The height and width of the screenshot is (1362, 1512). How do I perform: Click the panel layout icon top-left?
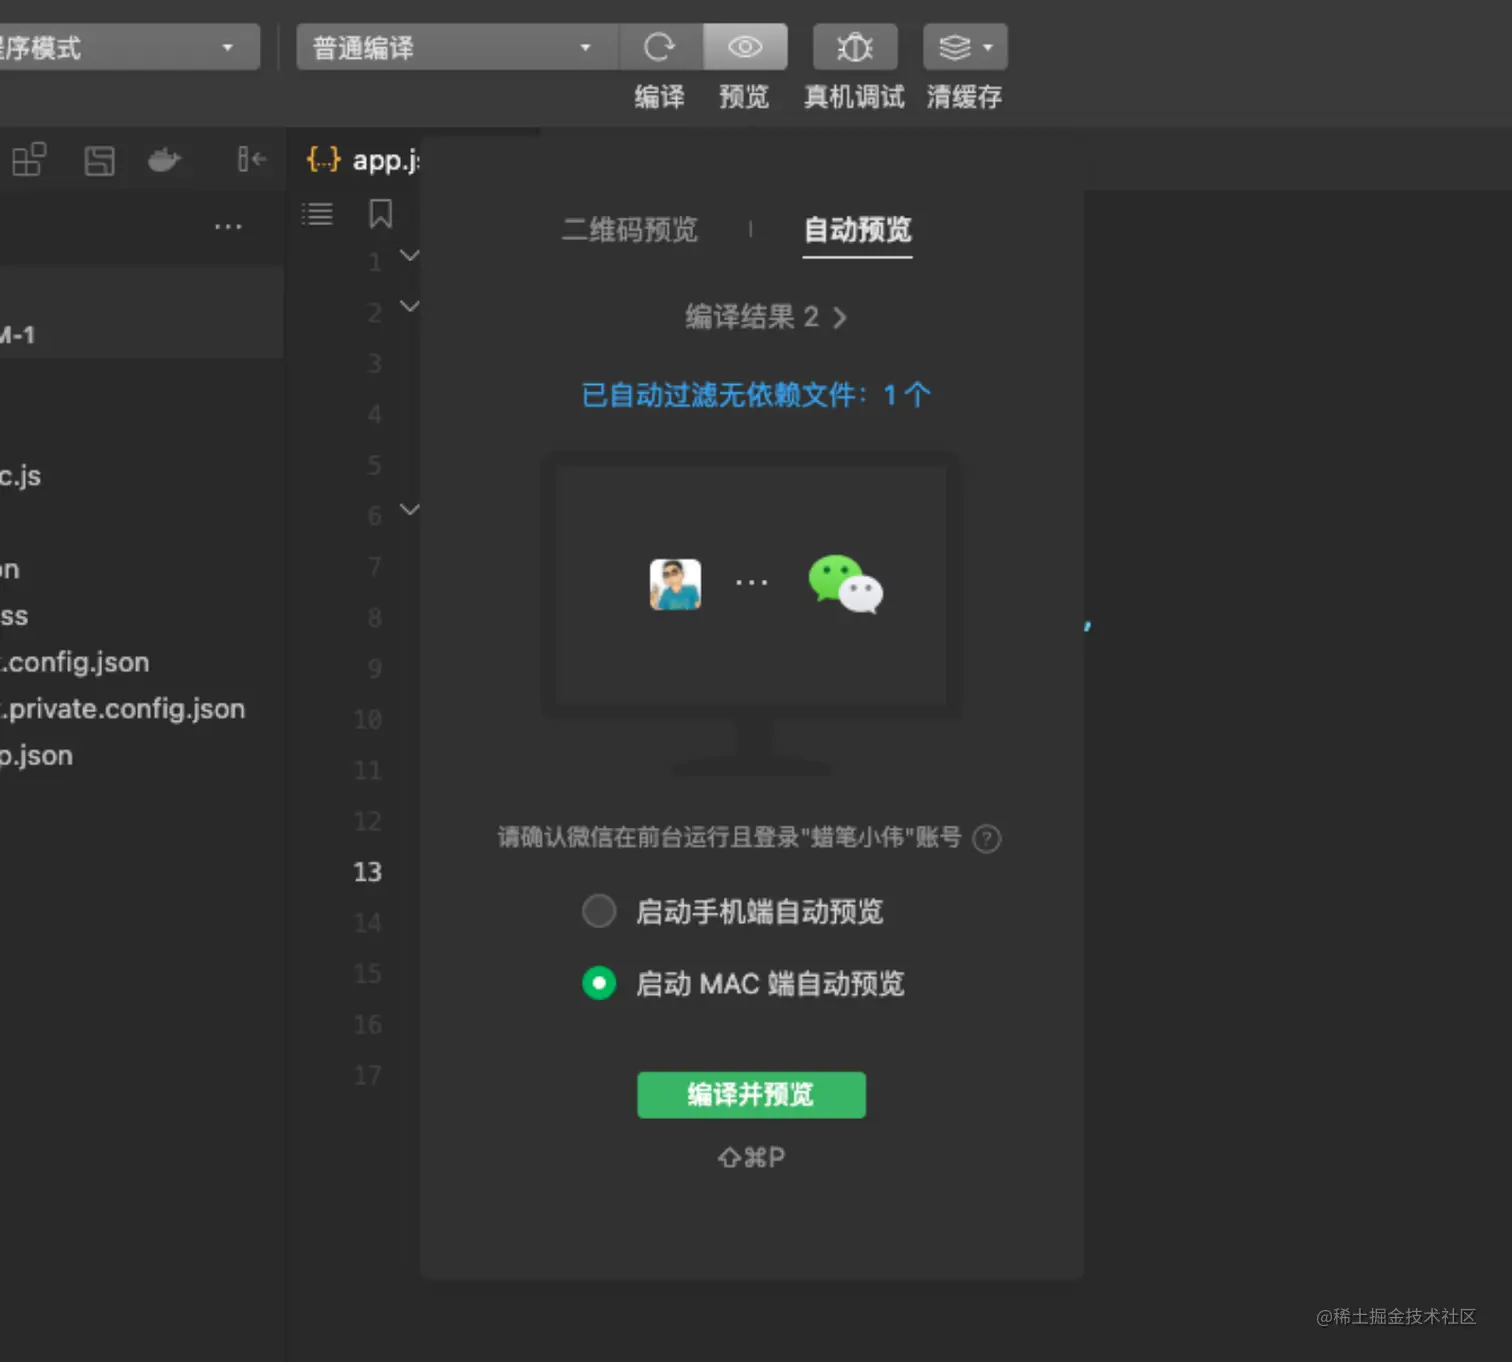click(29, 158)
